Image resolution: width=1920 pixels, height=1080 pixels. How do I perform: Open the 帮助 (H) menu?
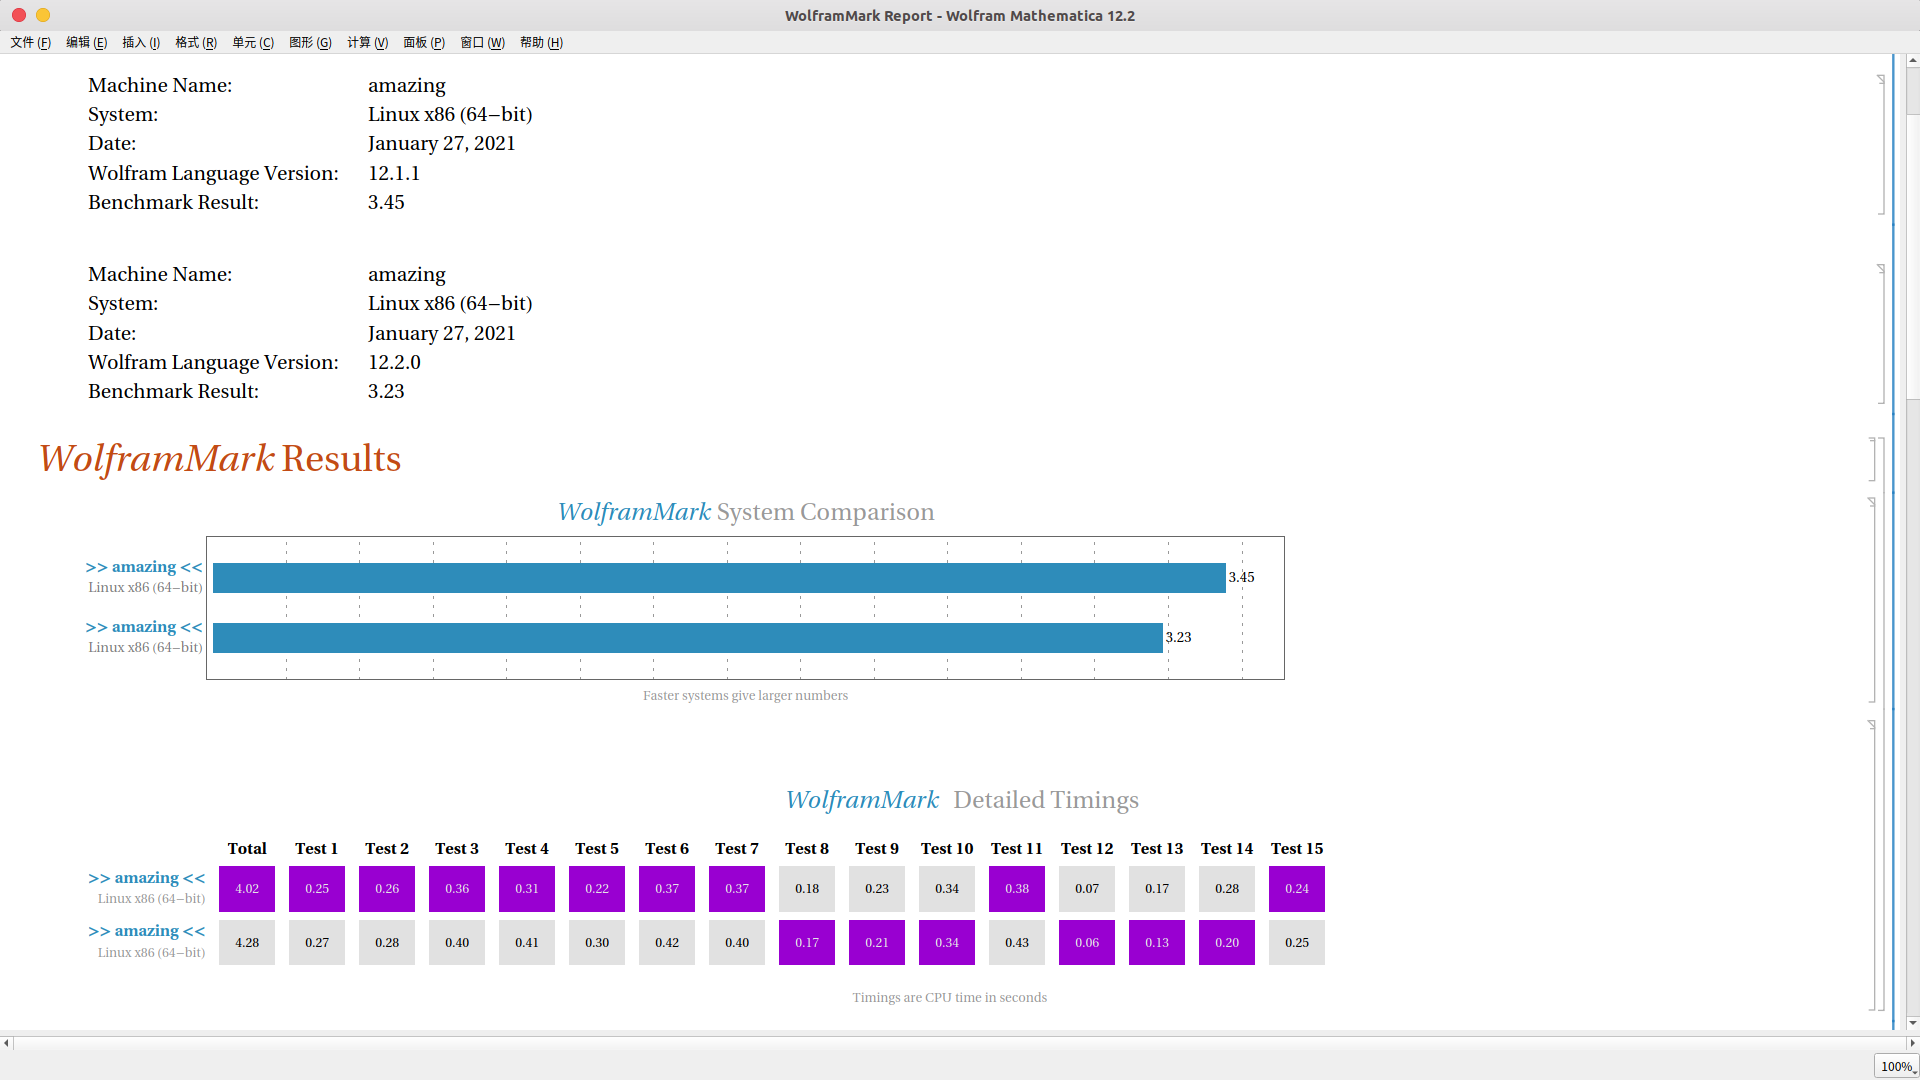[541, 42]
